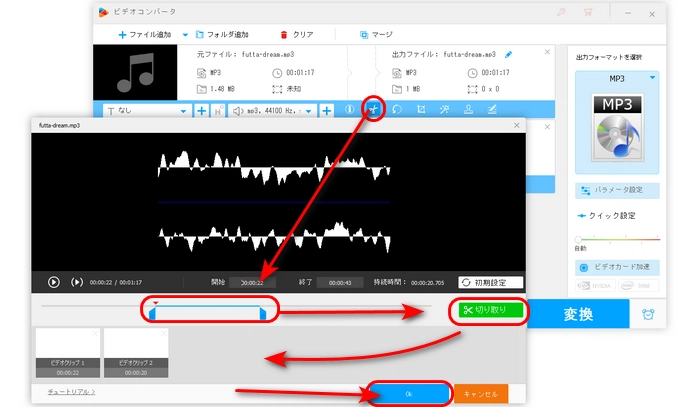Image resolution: width=700 pixels, height=407 pixels.
Task: Click the subtitle edit icon in toolbar
Action: 492,109
